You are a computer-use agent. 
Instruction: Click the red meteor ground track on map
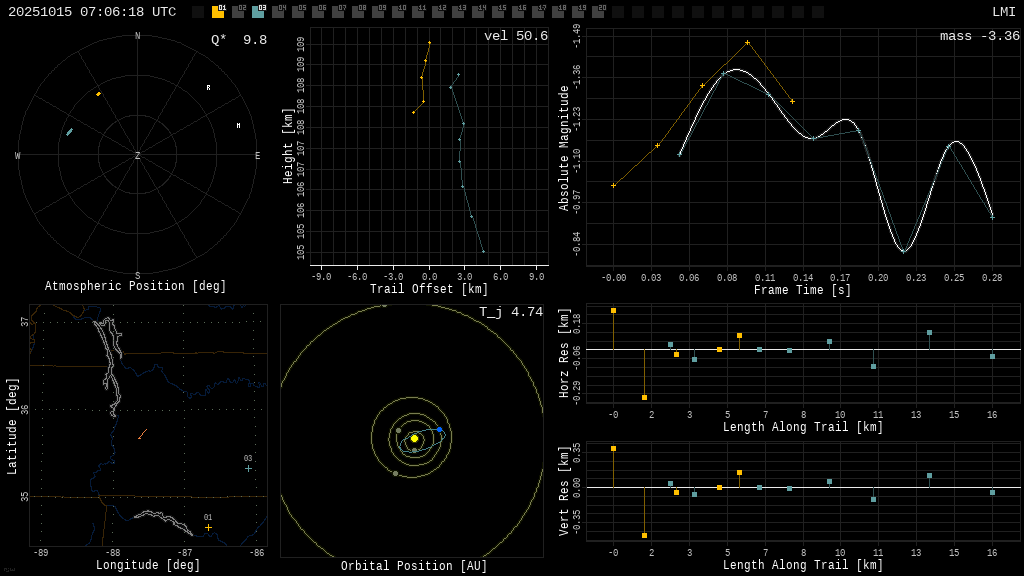(x=142, y=434)
